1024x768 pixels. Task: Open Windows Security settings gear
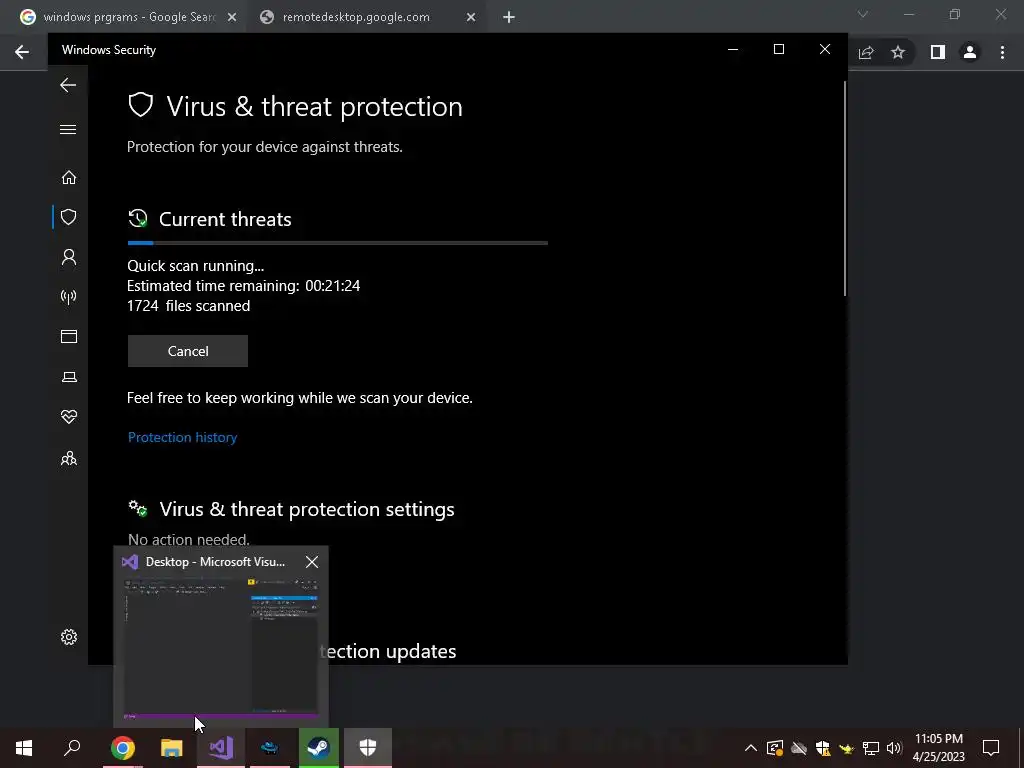(x=69, y=637)
